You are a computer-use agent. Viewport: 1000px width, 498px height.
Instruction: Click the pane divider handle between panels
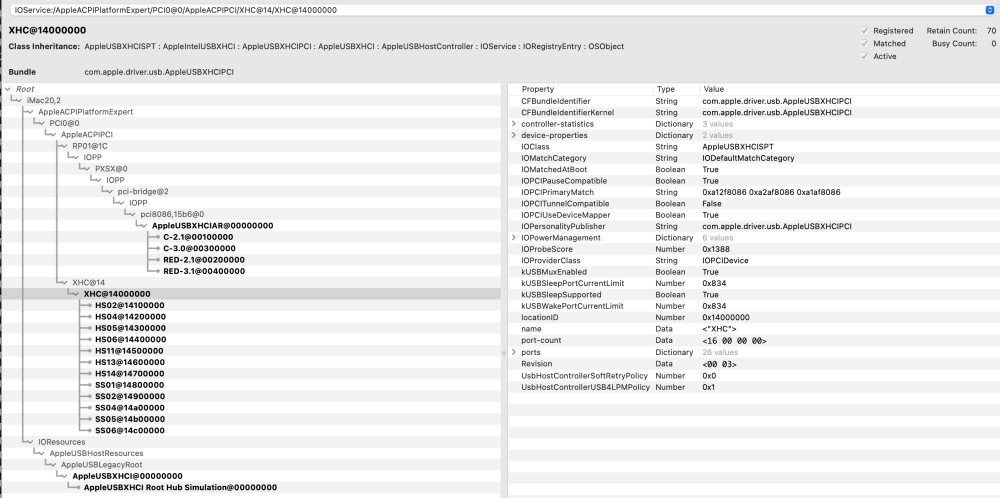504,352
